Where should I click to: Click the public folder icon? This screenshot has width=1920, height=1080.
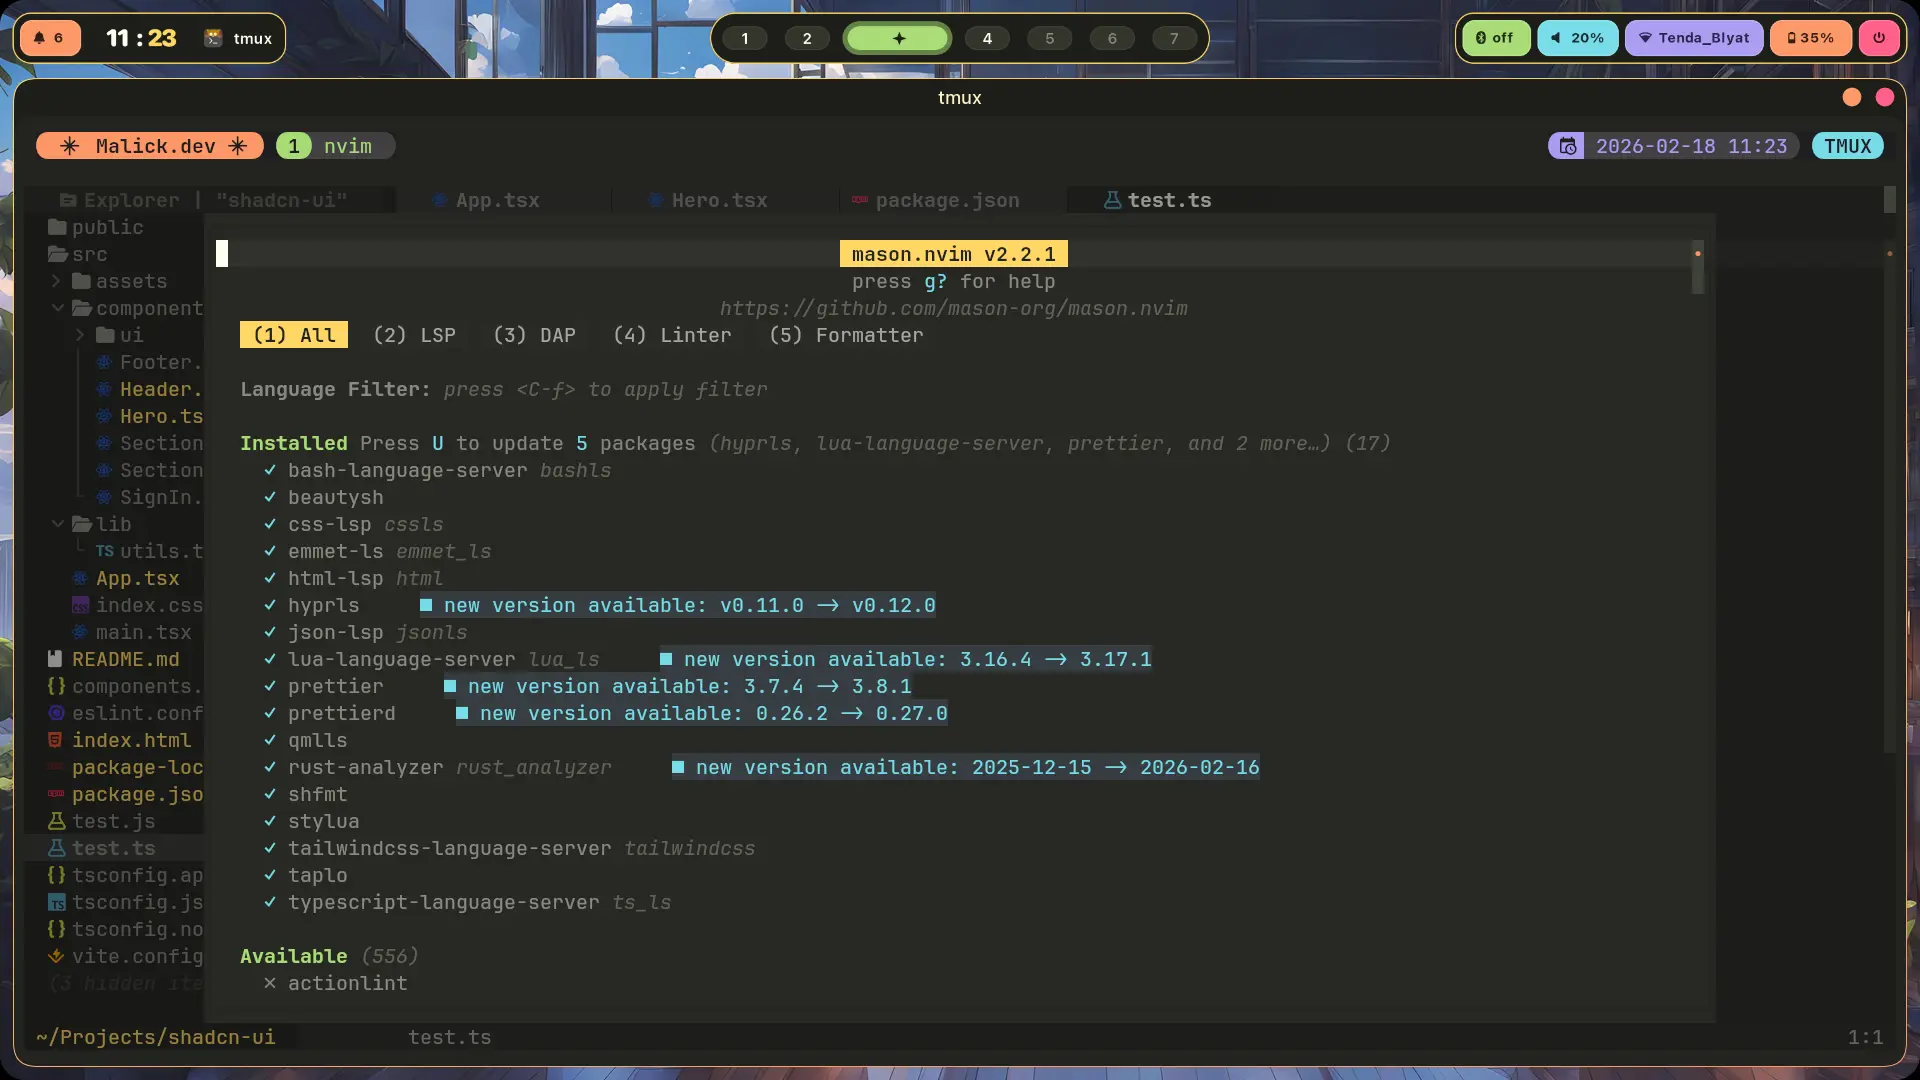tap(57, 227)
